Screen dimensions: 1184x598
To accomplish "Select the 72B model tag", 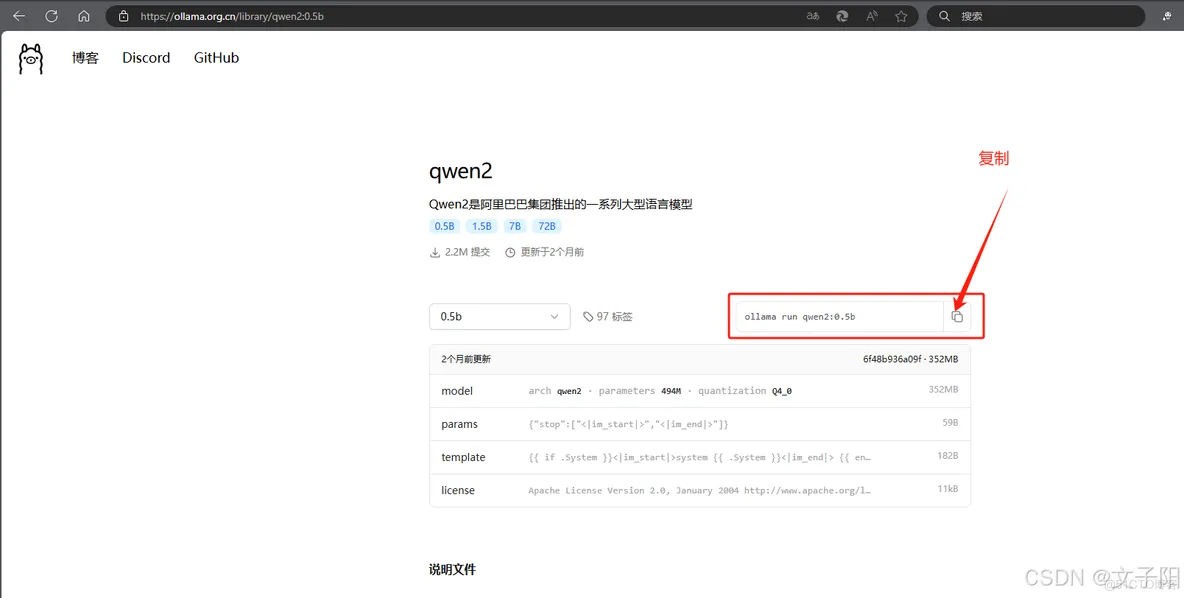I will (x=546, y=226).
